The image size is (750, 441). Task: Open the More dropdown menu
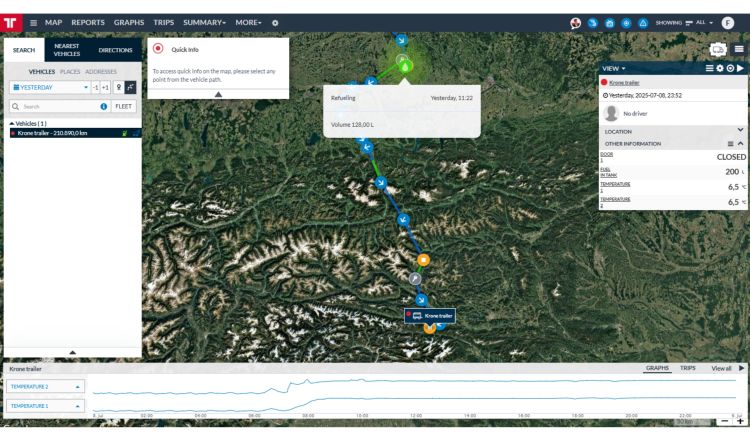pyautogui.click(x=248, y=22)
